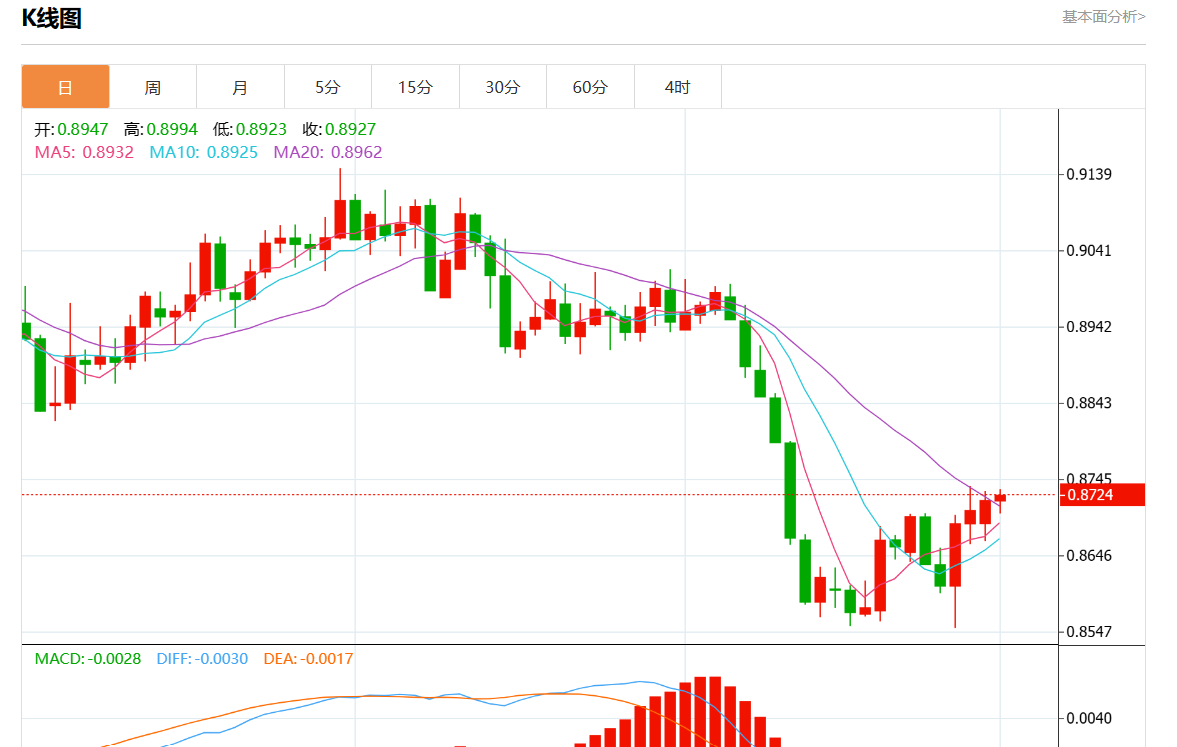Viewport: 1177px width, 747px height.
Task: Click the latest red candlestick at chart right
Action: pos(1000,499)
